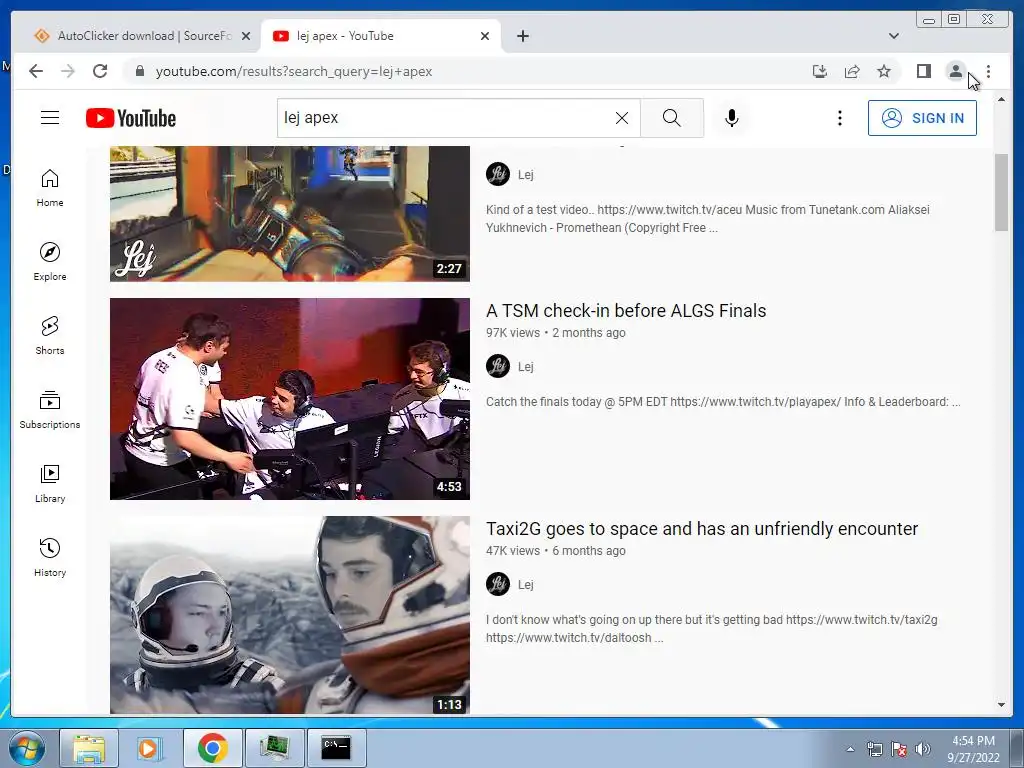Open video A TSM check-in before ALGS Finals
Viewport: 1024px width, 768px height.
tap(626, 311)
